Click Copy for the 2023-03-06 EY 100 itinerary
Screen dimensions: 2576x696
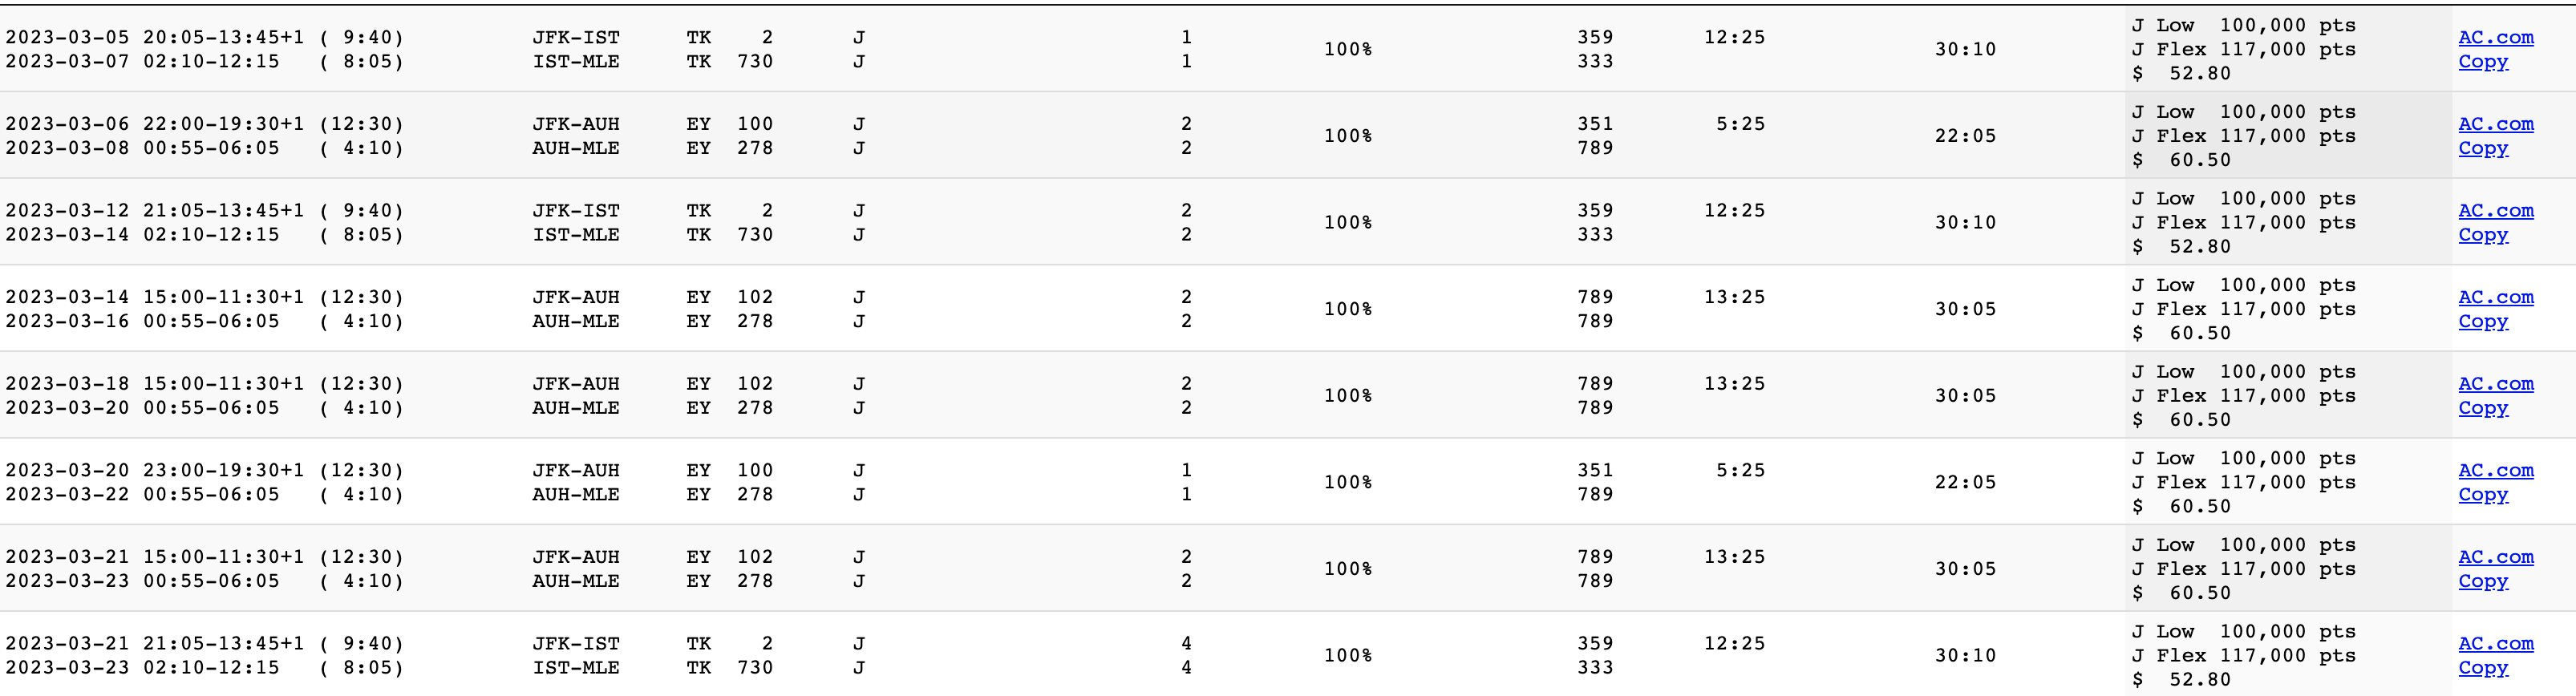[2483, 148]
